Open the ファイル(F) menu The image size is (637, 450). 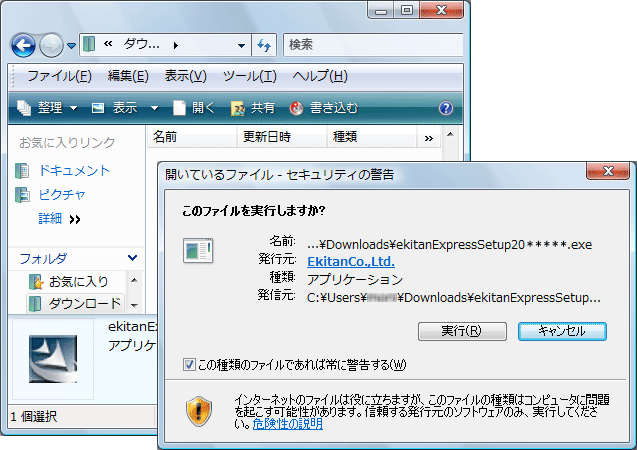click(x=59, y=76)
